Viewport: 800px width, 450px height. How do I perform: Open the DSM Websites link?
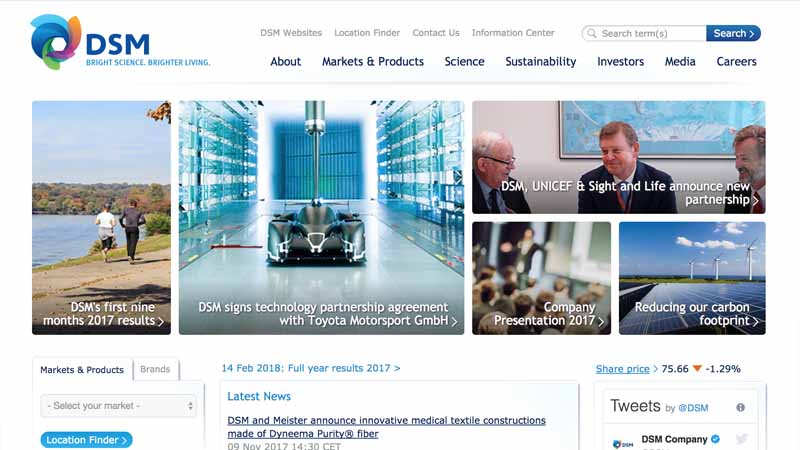pos(291,33)
